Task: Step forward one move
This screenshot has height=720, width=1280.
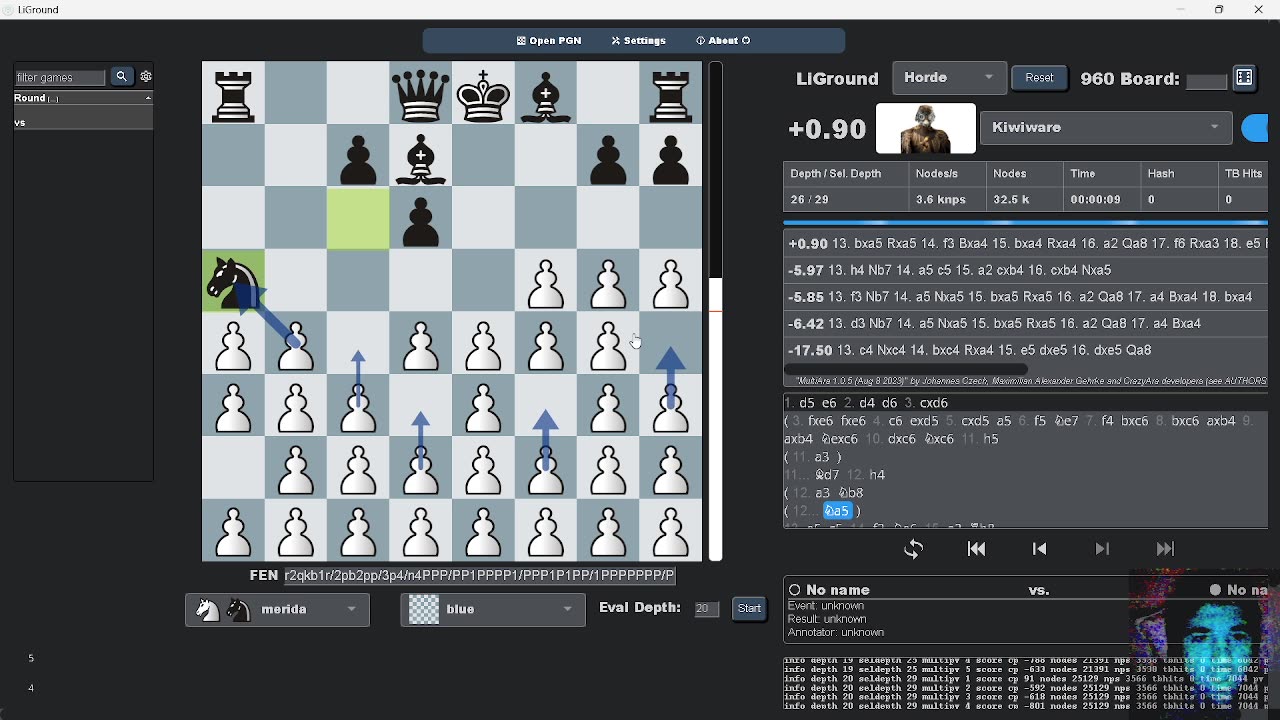Action: click(1103, 549)
